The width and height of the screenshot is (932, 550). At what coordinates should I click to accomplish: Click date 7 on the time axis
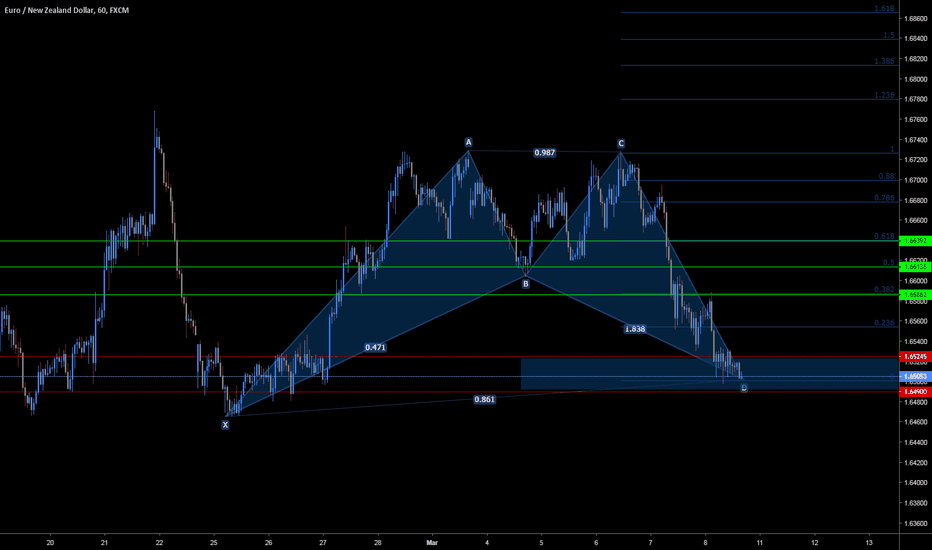click(x=651, y=542)
